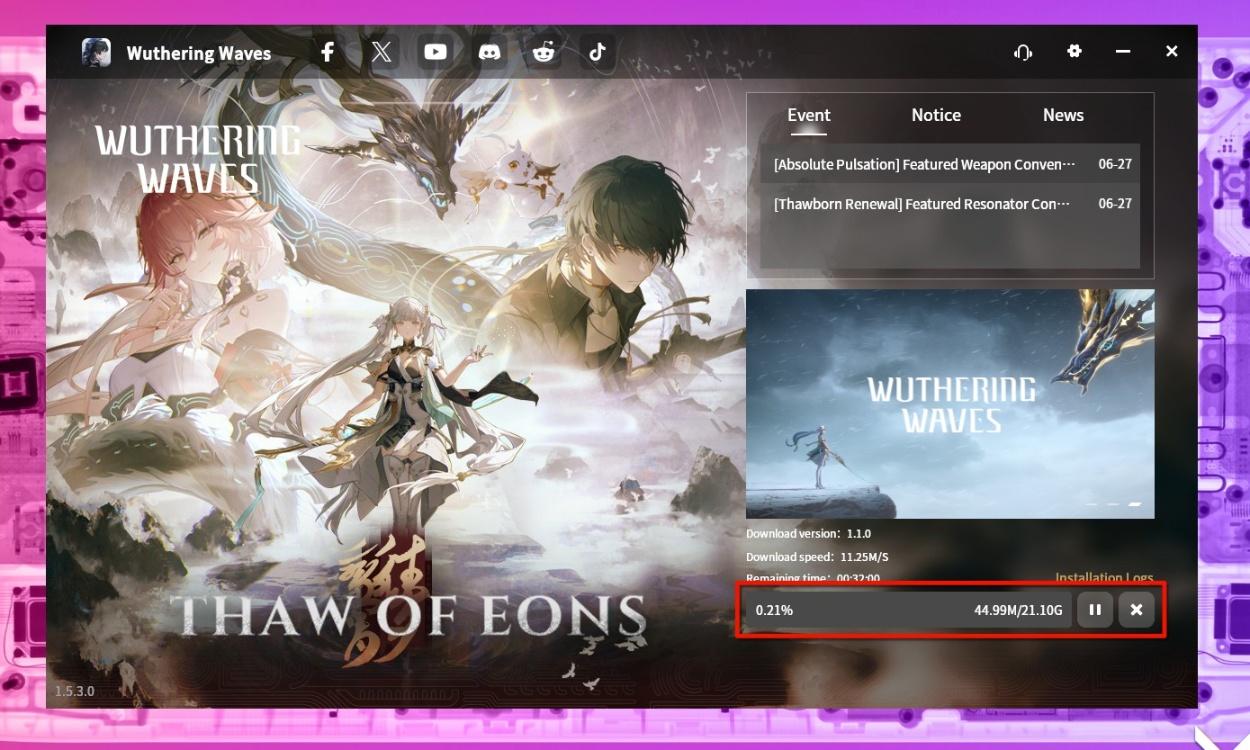Open customer support headset icon
The width and height of the screenshot is (1250, 750).
coord(1022,52)
